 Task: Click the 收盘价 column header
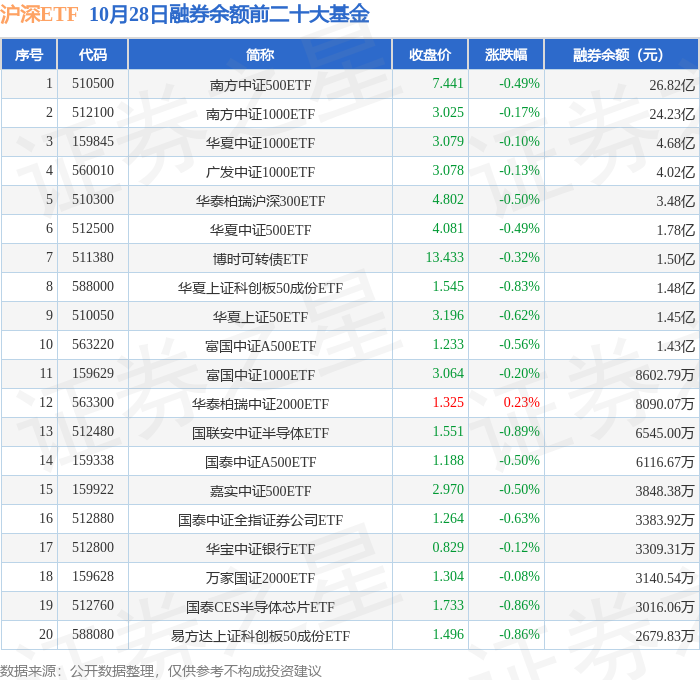click(x=430, y=54)
